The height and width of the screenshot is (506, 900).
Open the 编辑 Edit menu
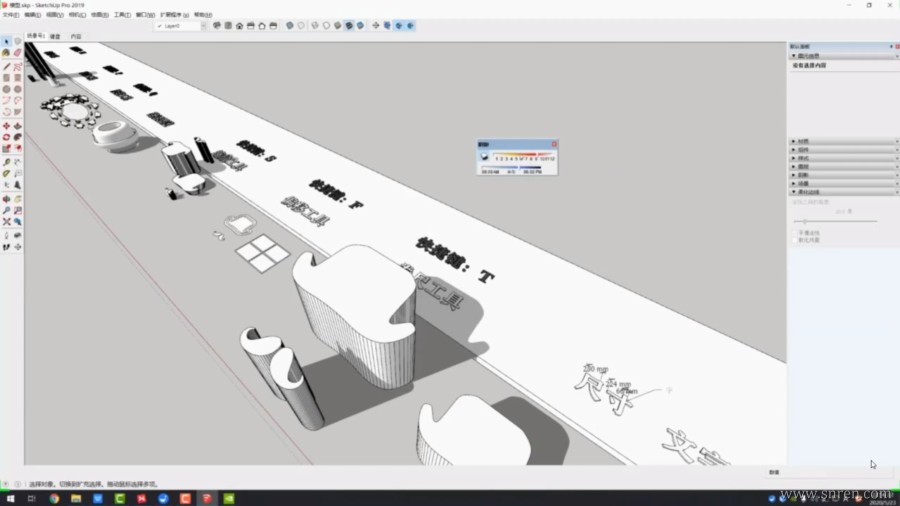pyautogui.click(x=33, y=14)
